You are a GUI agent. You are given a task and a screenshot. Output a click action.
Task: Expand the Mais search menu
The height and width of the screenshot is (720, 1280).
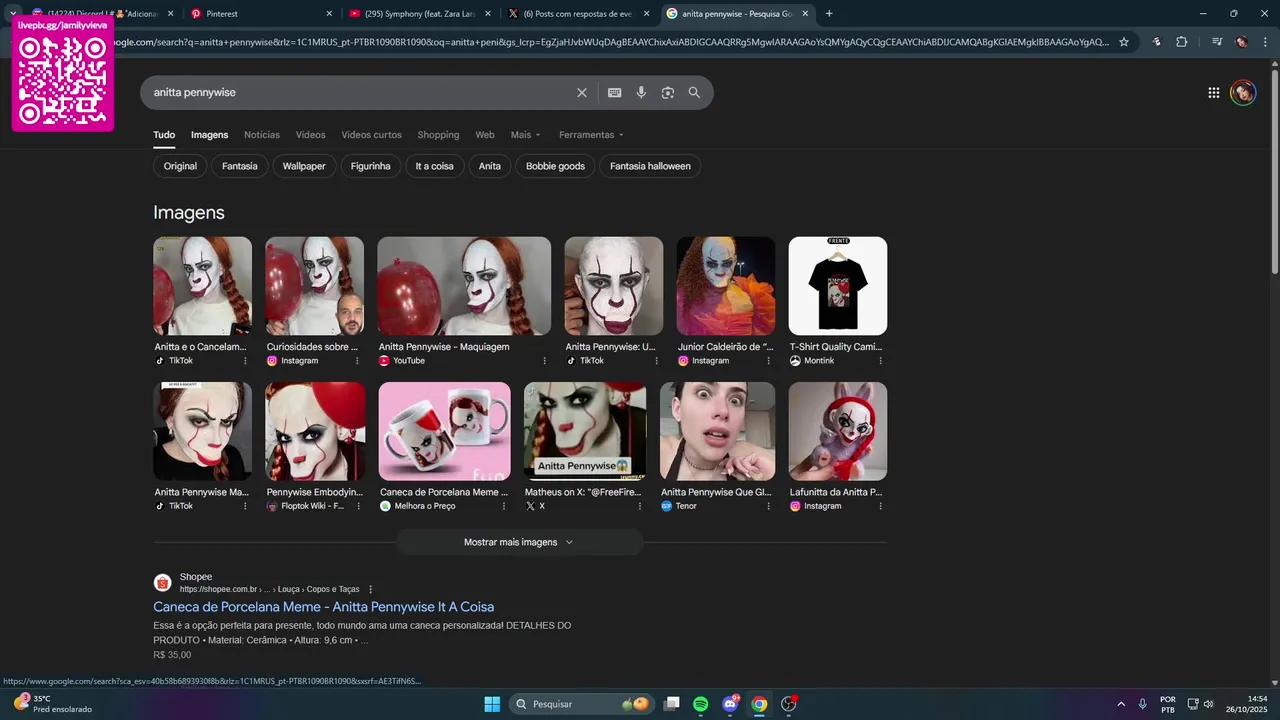[525, 135]
